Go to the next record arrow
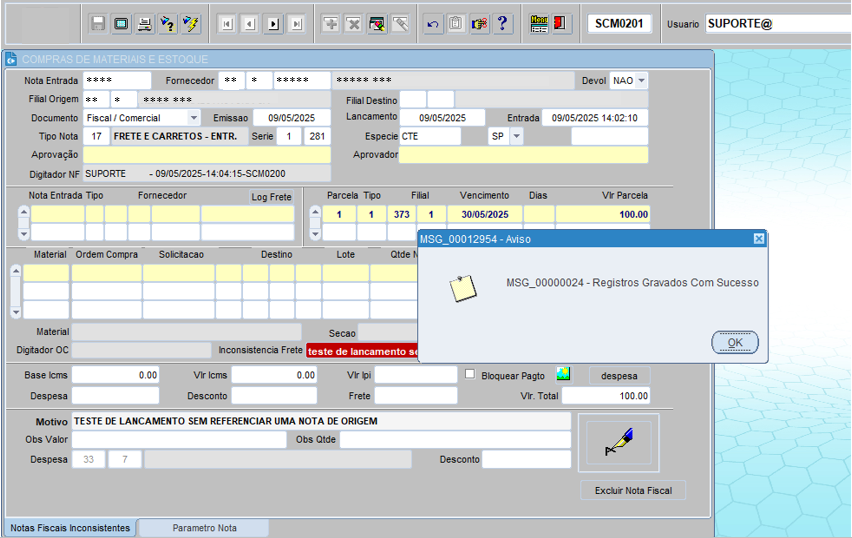 click(x=273, y=23)
